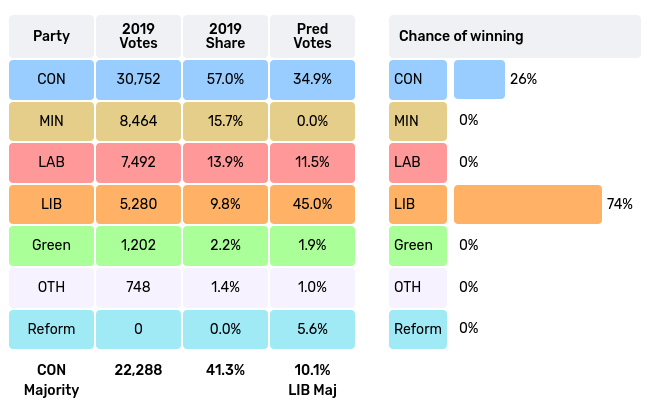Click the LAB party cell in table
Image resolution: width=652 pixels, height=417 pixels.
click(x=51, y=162)
